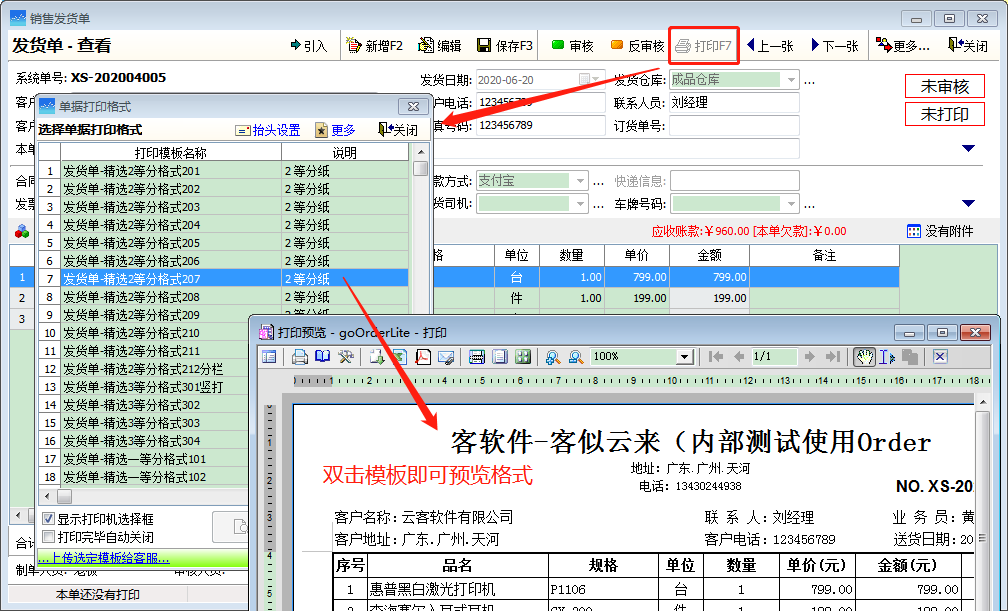1008x611 pixels.
Task: Select template 发货单-精选3等分格式301竖打
Action: click(143, 387)
